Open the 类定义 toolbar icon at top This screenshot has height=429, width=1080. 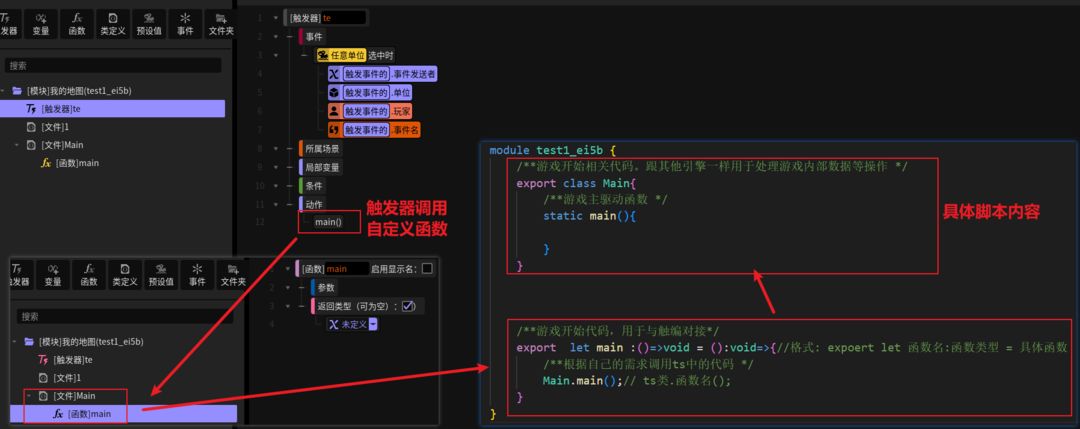112,24
